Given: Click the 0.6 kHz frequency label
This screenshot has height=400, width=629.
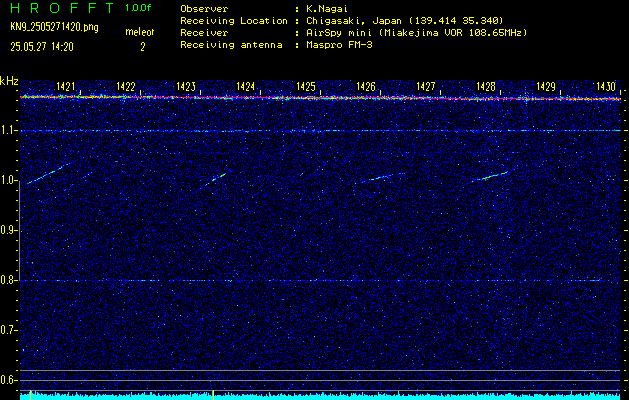Looking at the screenshot, I should click(9, 380).
